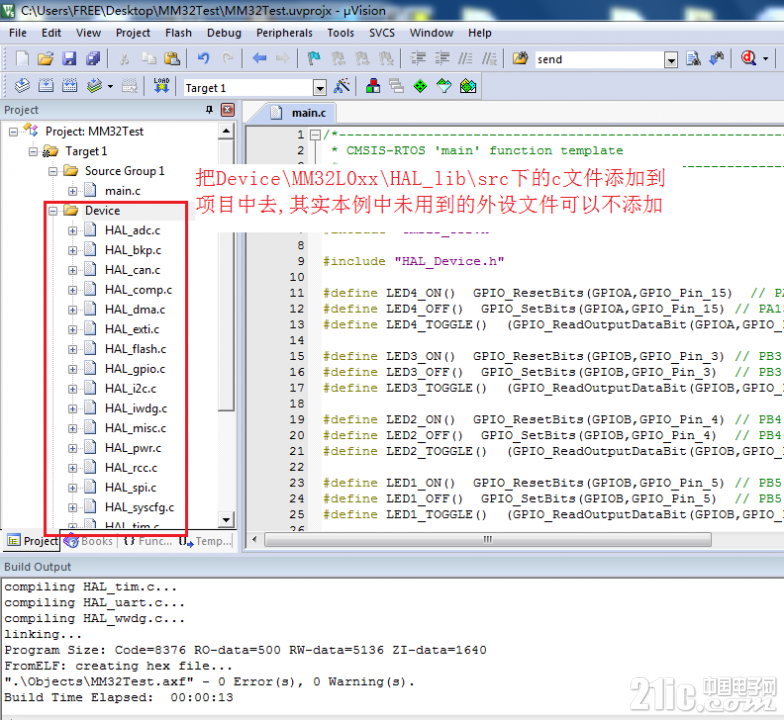Click in the send search input field
This screenshot has height=720, width=784.
[x=599, y=60]
